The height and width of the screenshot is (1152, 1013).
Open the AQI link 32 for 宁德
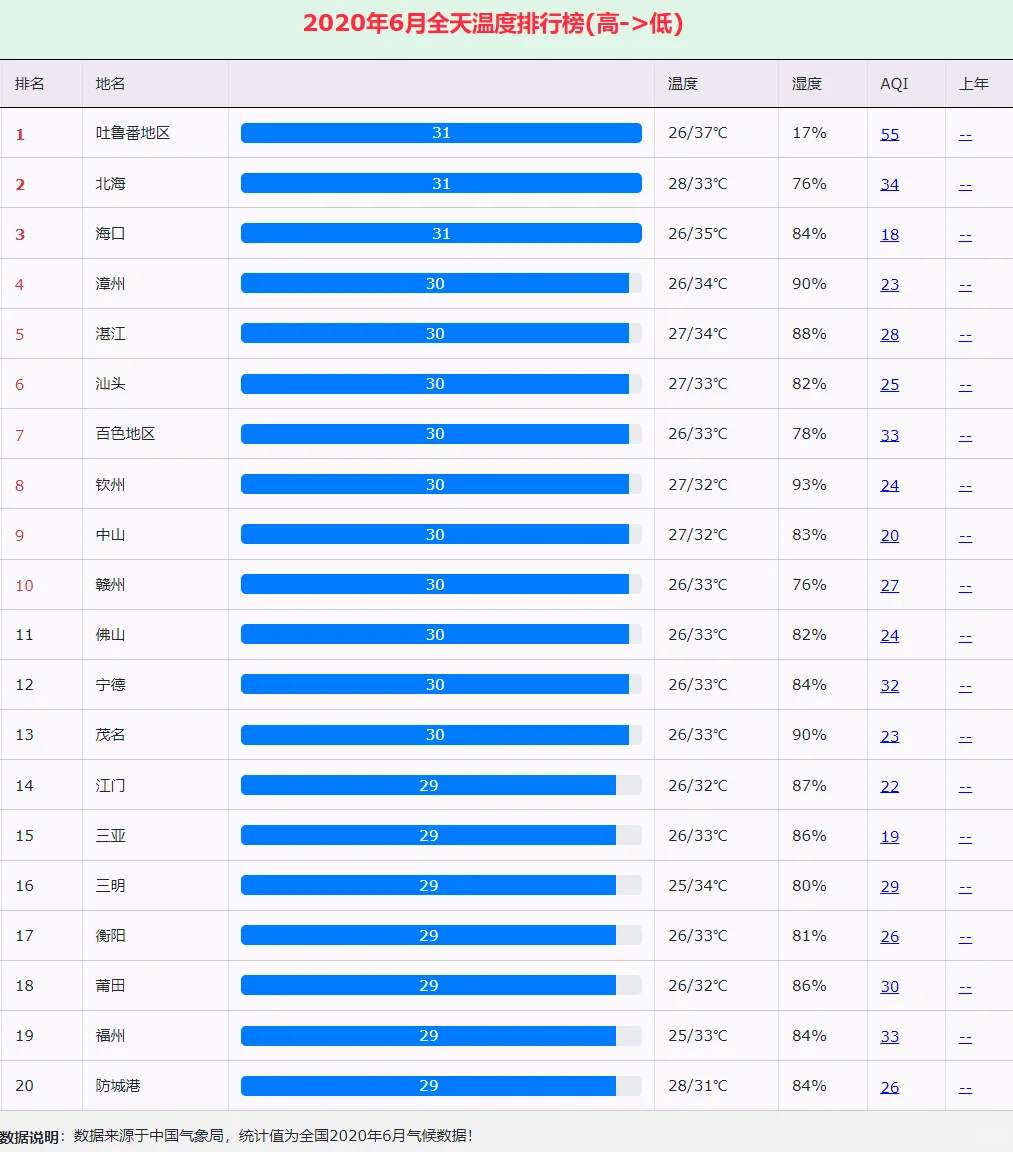[x=890, y=685]
